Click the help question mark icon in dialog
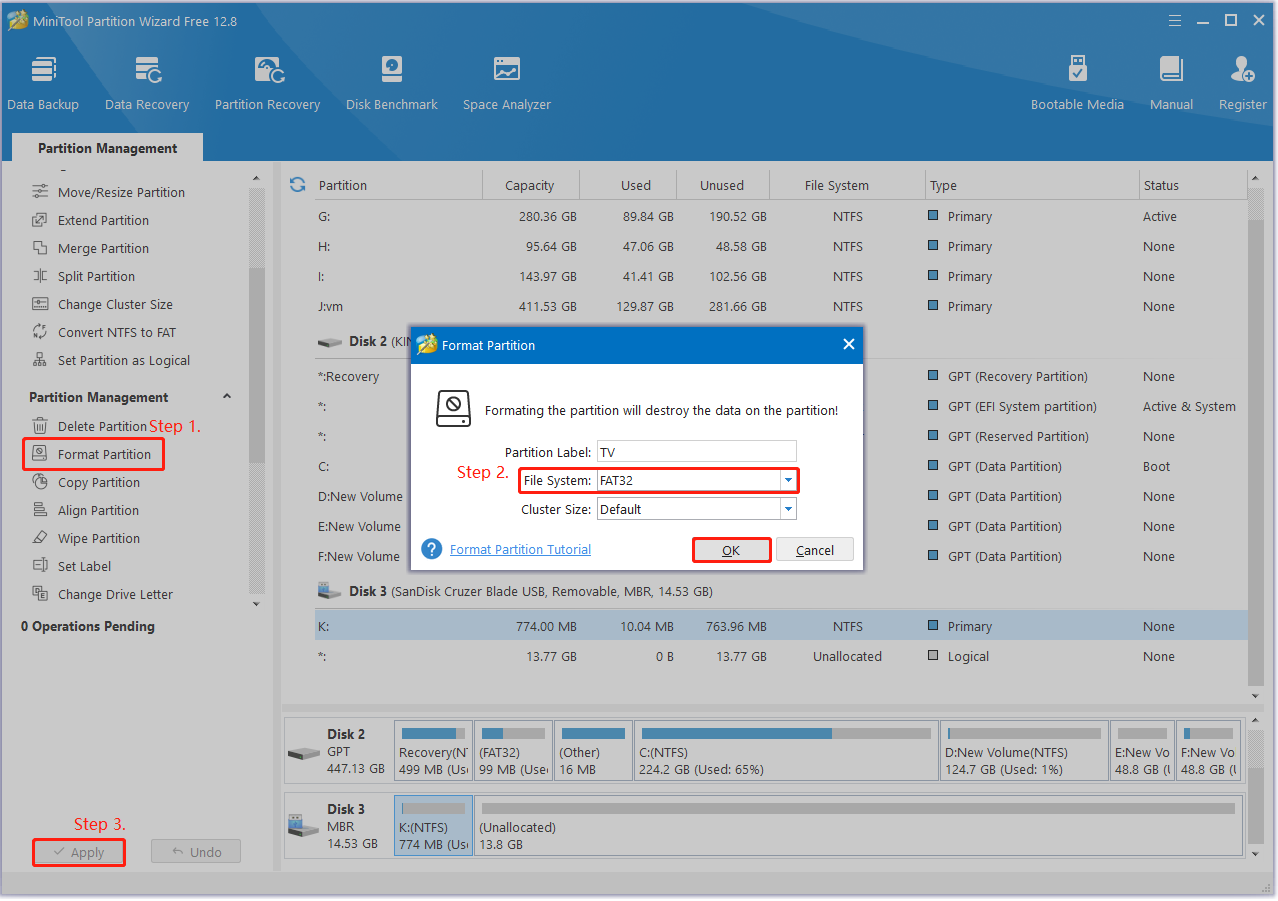 432,549
